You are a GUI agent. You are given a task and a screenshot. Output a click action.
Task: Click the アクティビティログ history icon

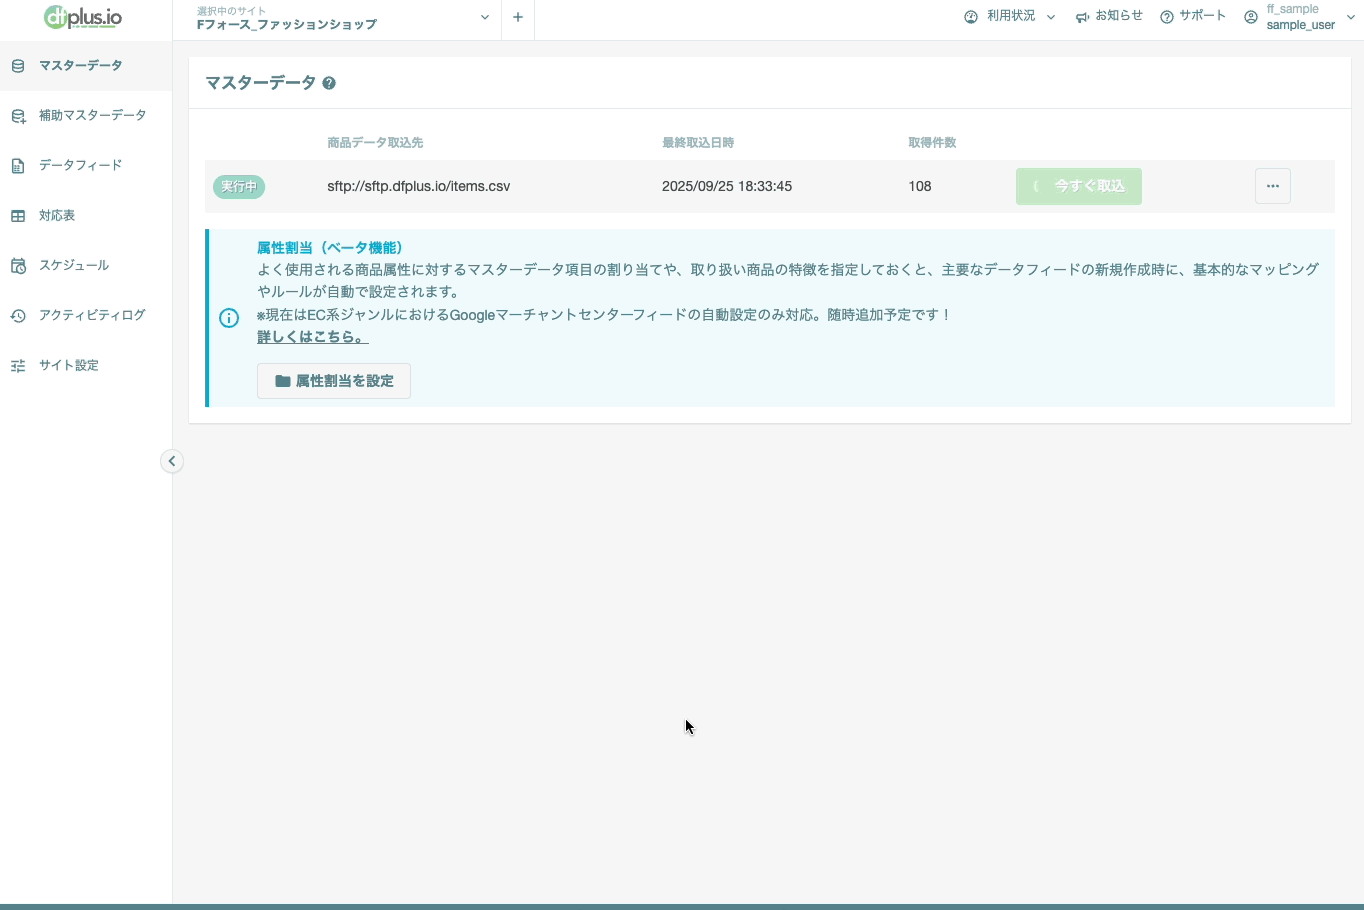(18, 316)
